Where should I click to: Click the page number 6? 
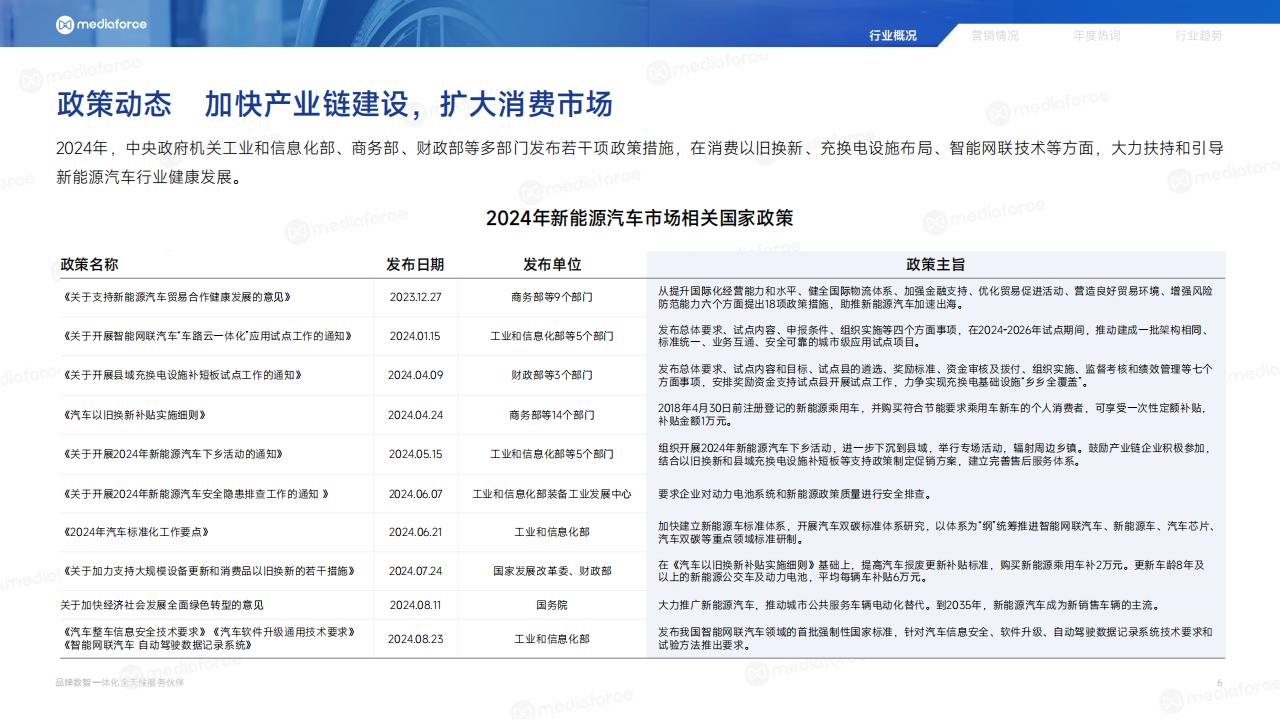click(1220, 682)
